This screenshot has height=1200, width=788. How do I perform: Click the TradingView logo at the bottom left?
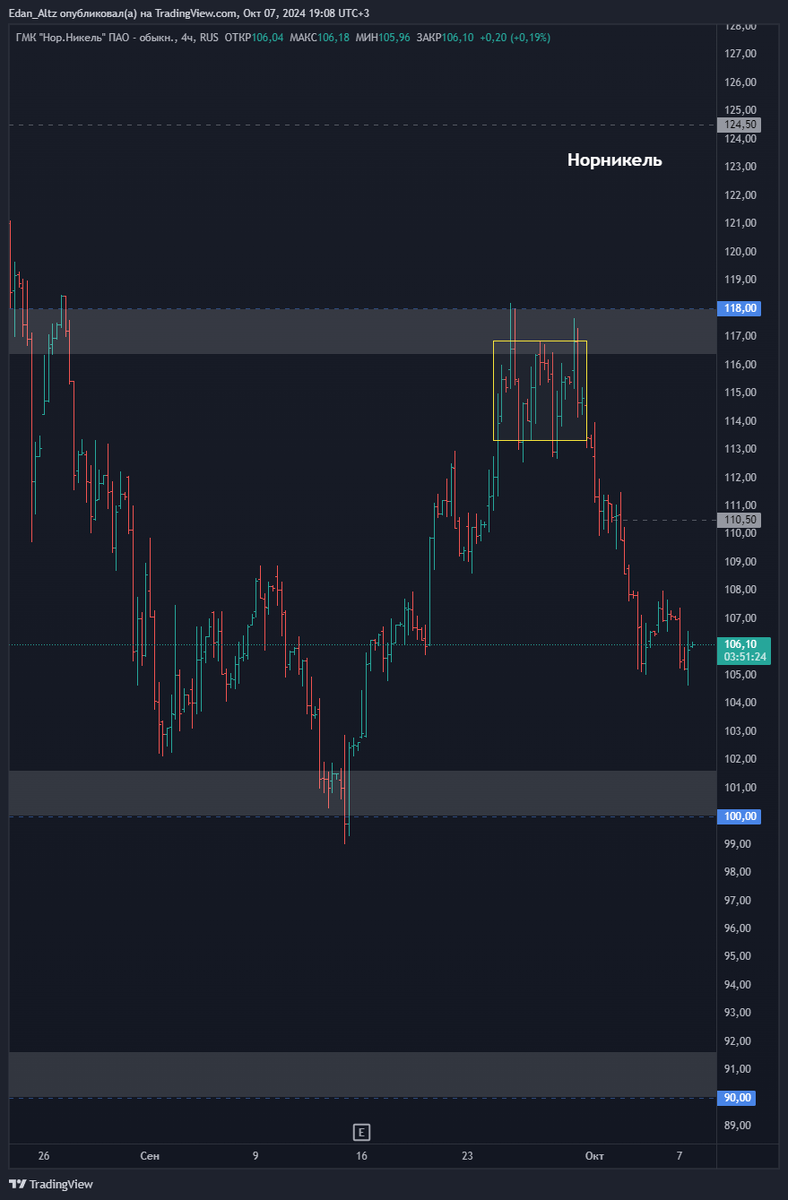click(50, 1184)
